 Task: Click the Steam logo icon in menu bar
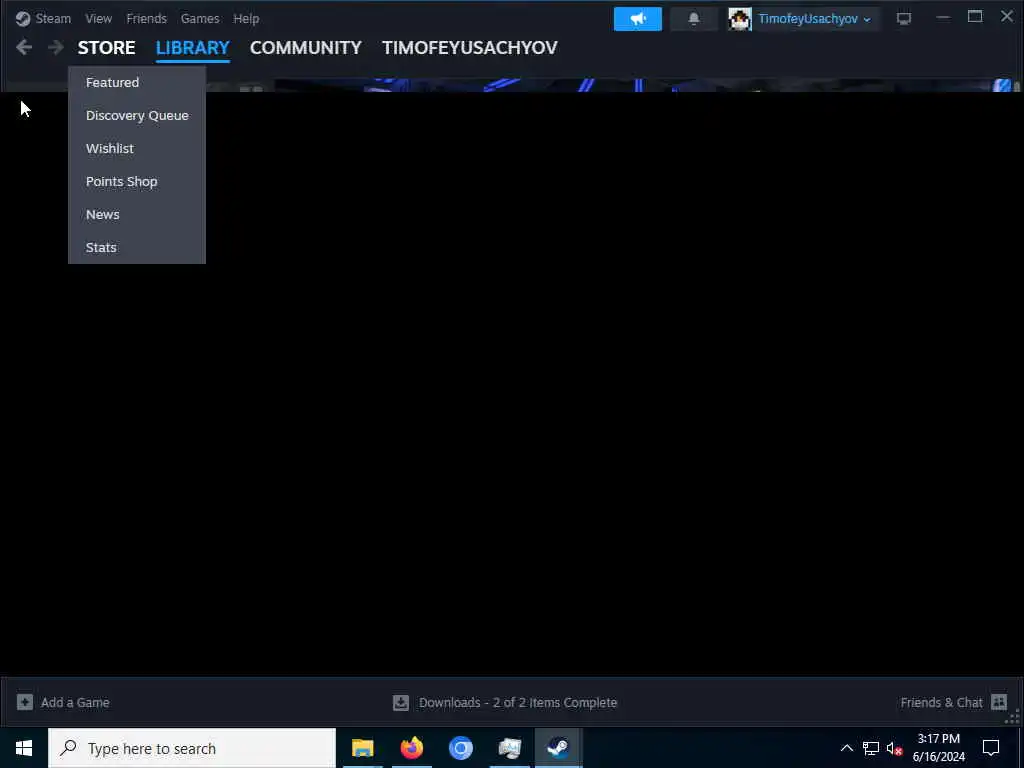point(23,18)
